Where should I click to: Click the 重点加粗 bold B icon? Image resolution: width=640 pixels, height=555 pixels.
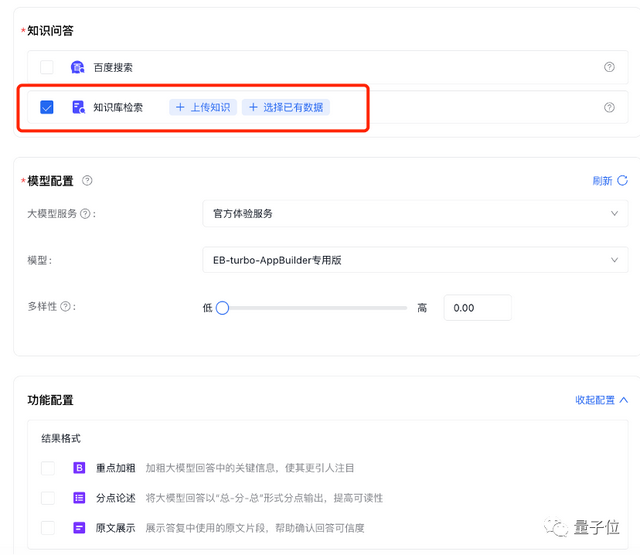pos(79,468)
